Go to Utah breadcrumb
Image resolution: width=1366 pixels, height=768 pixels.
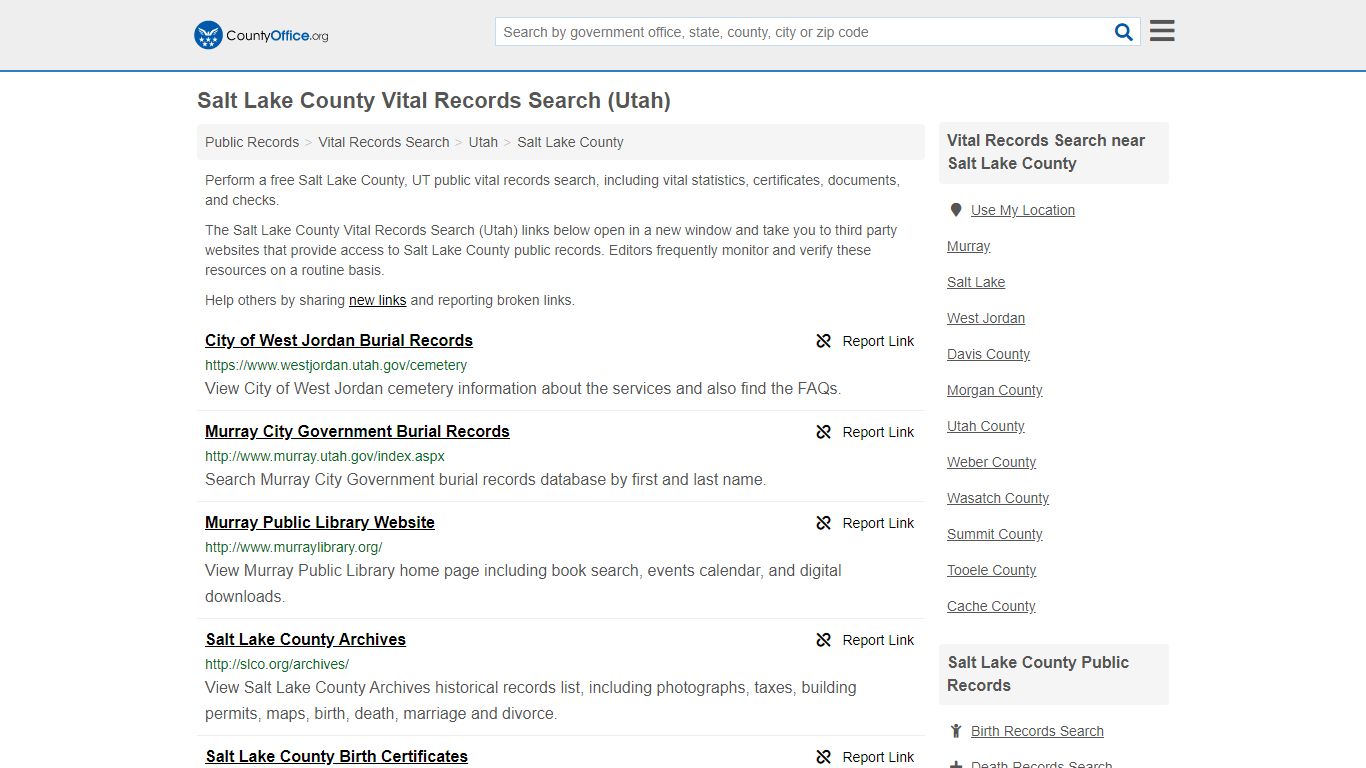pos(483,142)
